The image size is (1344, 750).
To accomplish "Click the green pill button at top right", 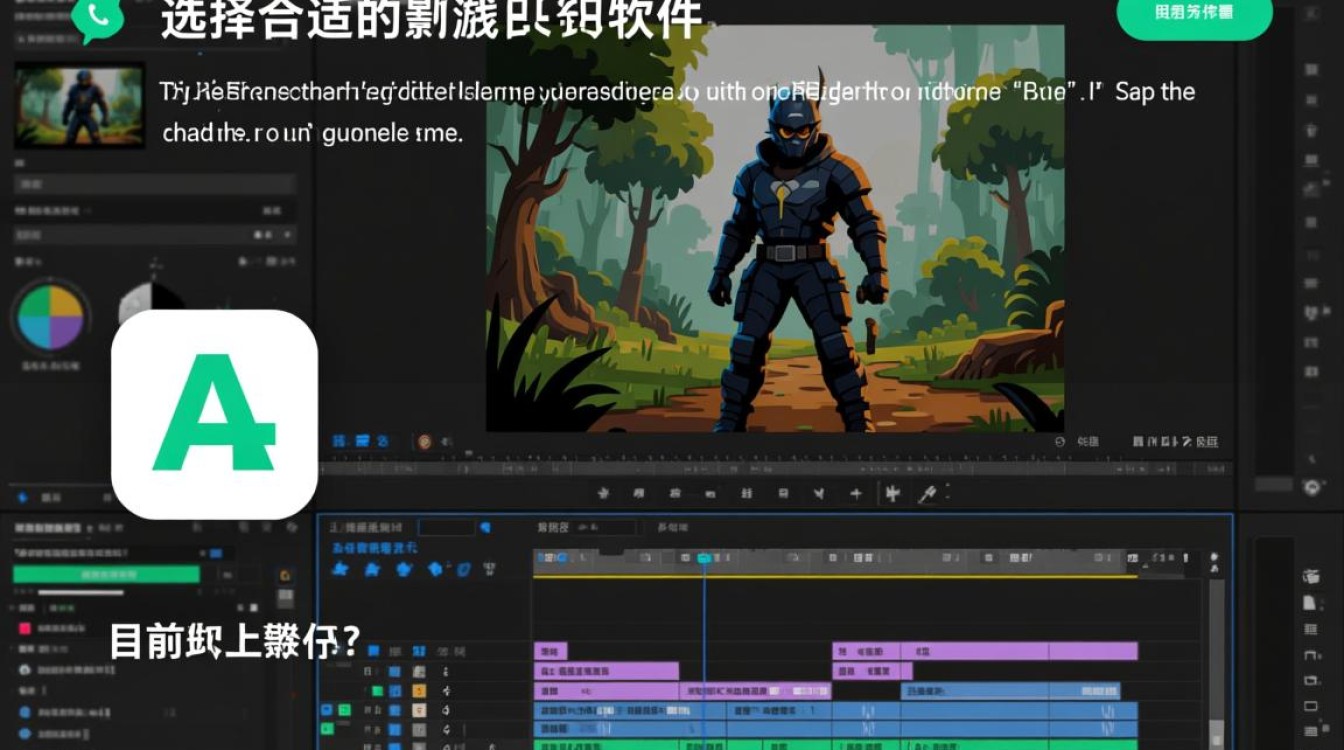I will point(1194,14).
